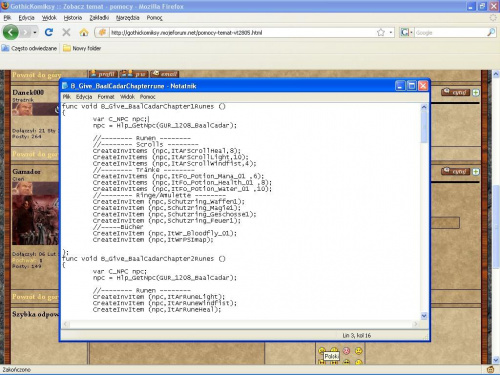Screen dimensions: 500x375
Task: Reload the page in Firefox
Action: [49, 32]
